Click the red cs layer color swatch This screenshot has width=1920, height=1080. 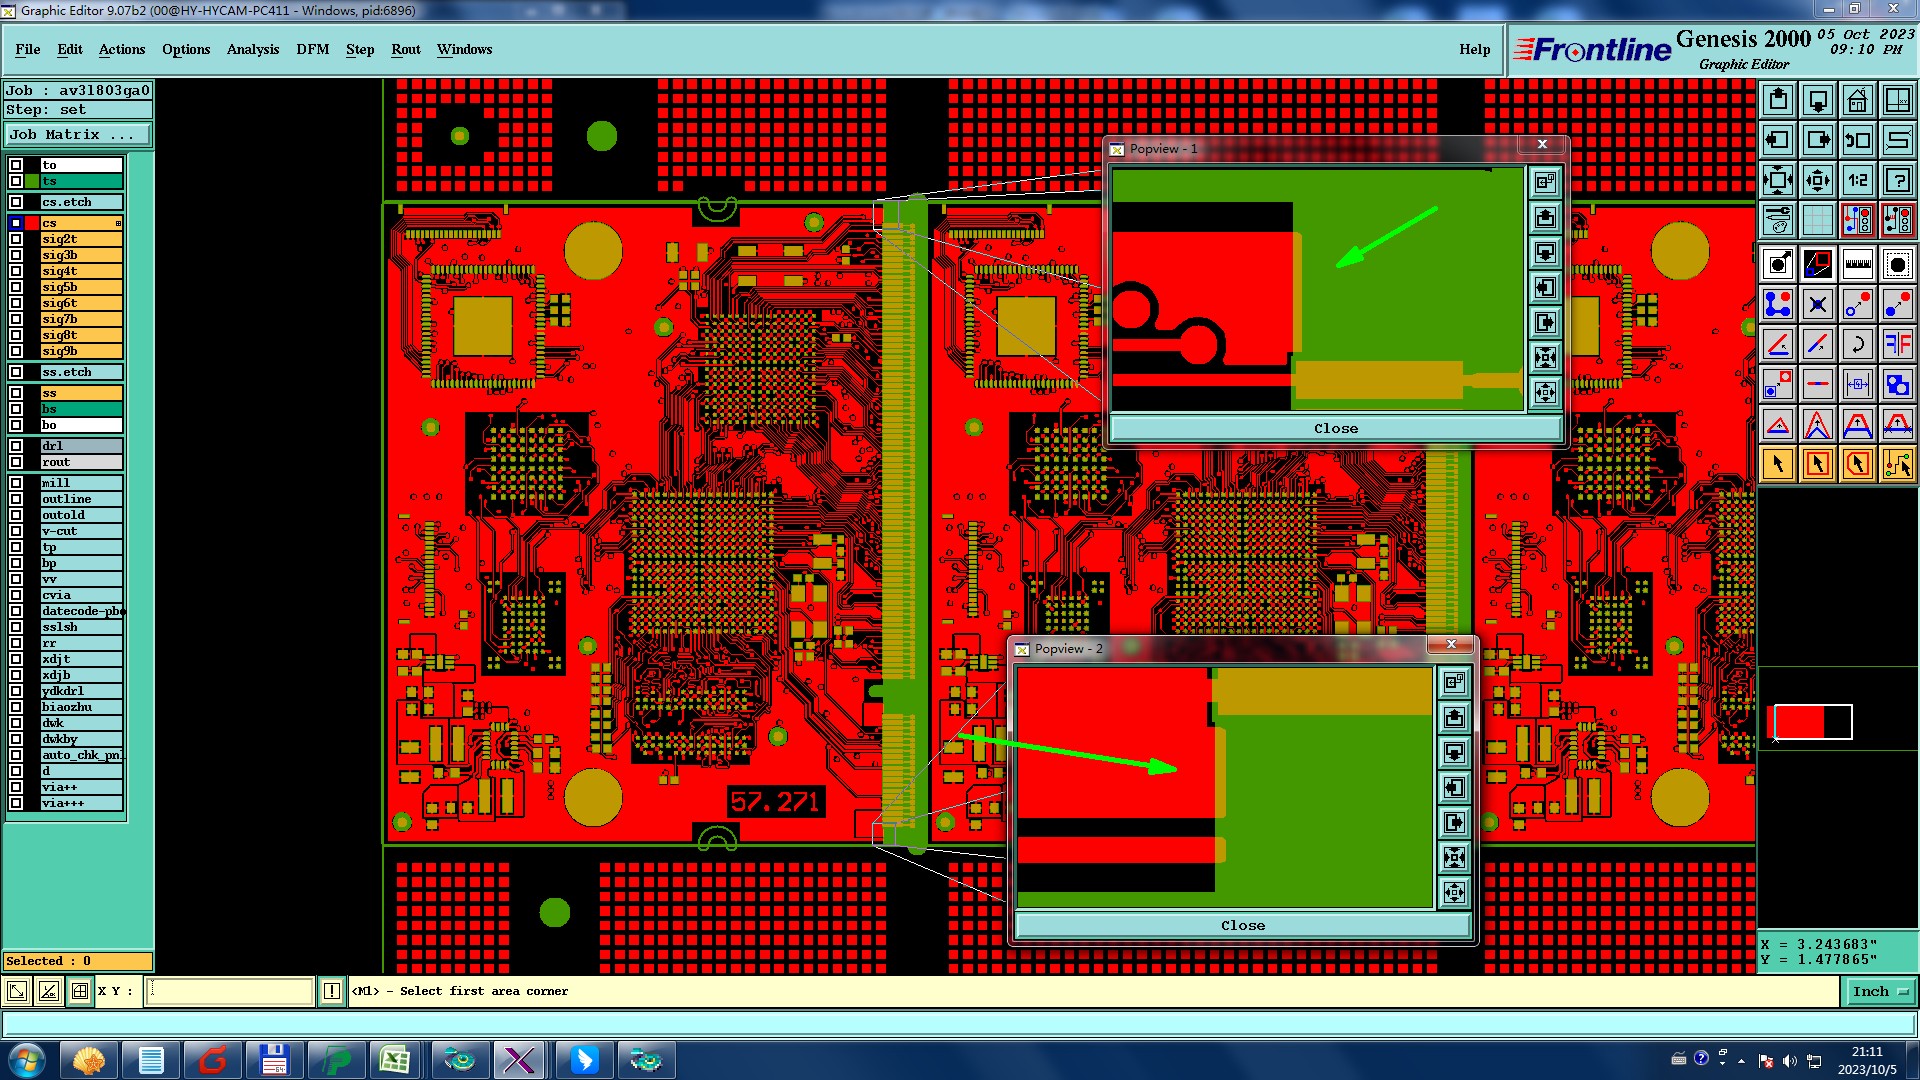tap(32, 223)
